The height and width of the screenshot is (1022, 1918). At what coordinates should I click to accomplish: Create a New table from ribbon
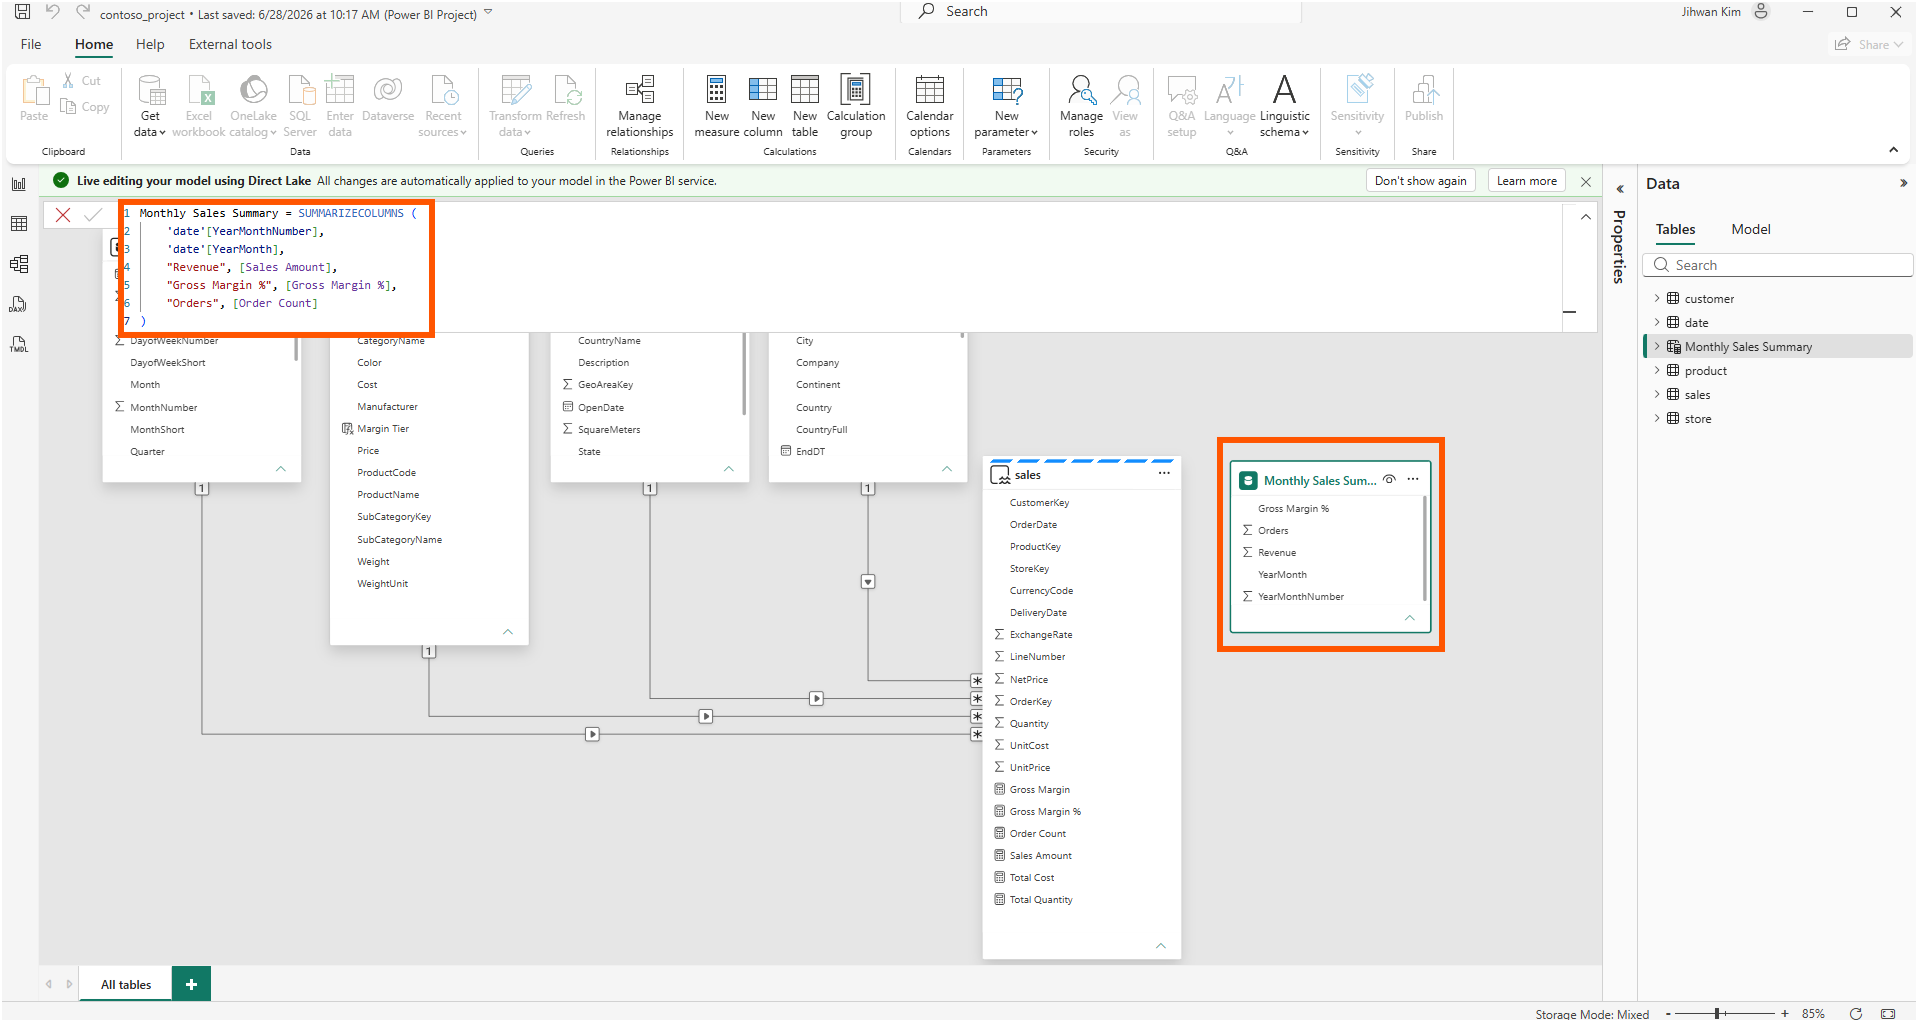tap(805, 106)
